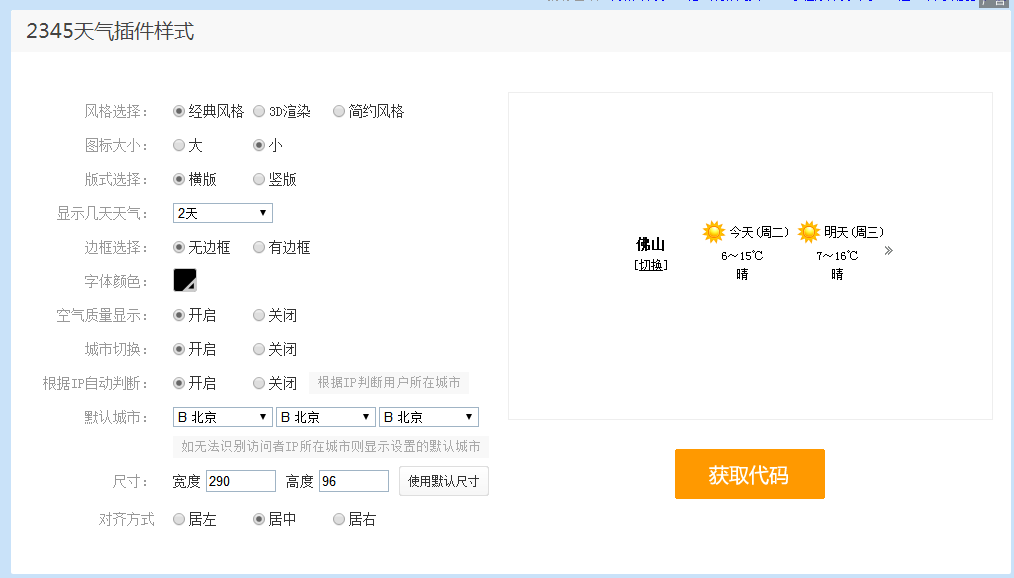The height and width of the screenshot is (578, 1014).
Task: Open the 显示几天天气 dropdown showing 2天
Action: 222,213
